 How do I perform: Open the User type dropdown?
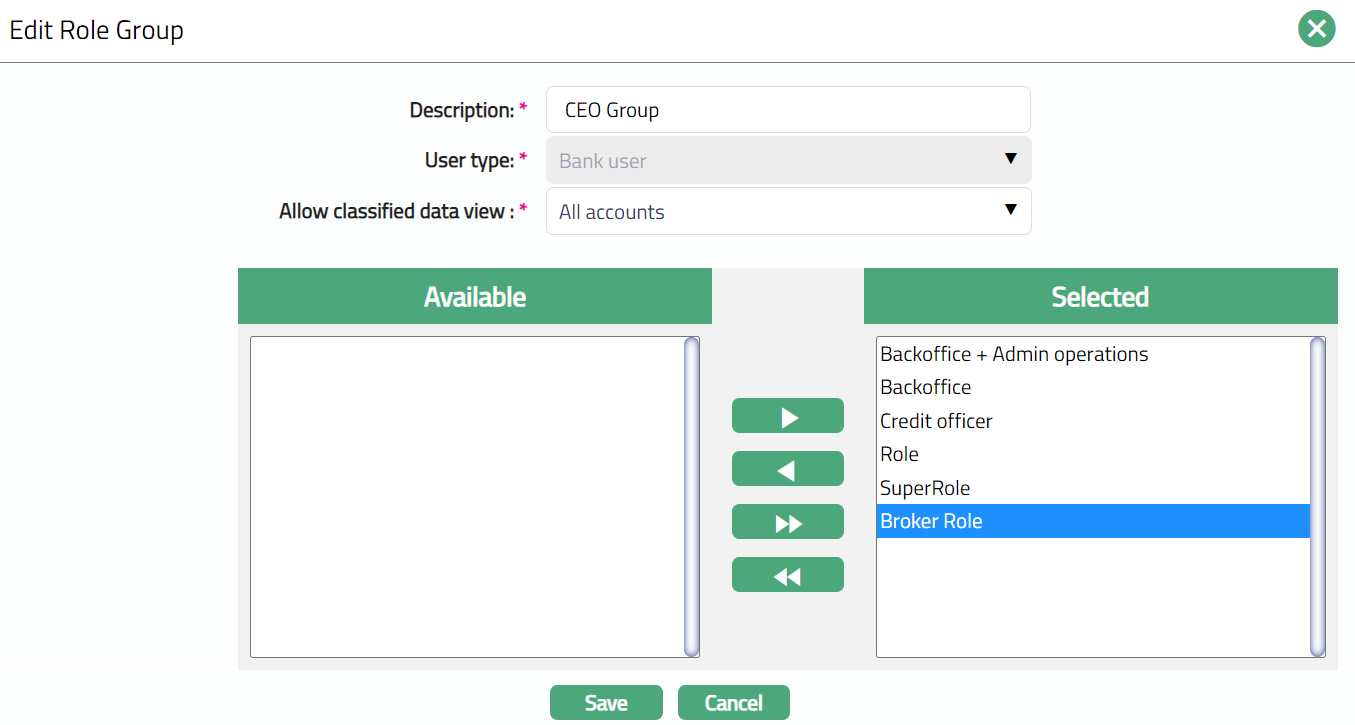pos(788,160)
